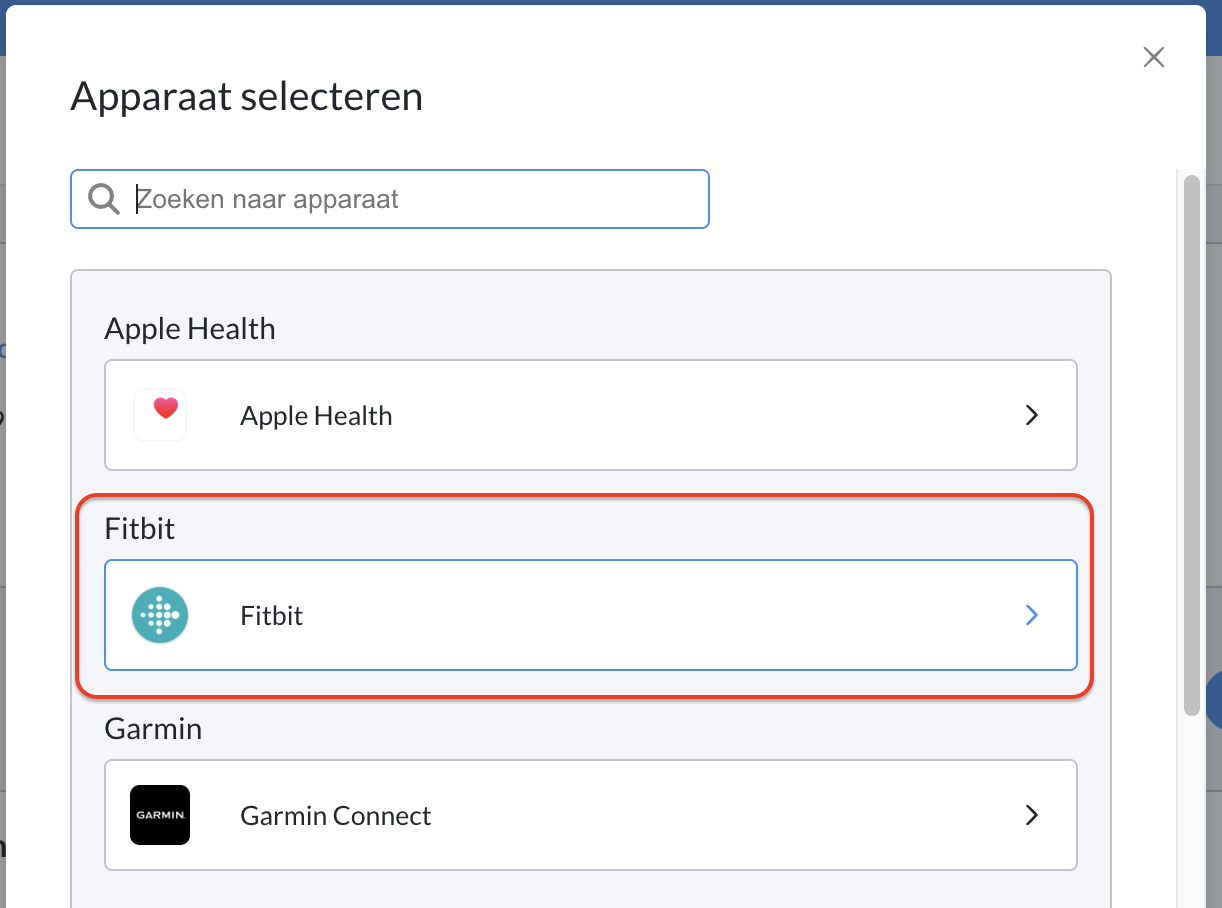This screenshot has width=1222, height=908.
Task: Click the Apparaat selecteren dialog title
Action: pyautogui.click(x=246, y=98)
